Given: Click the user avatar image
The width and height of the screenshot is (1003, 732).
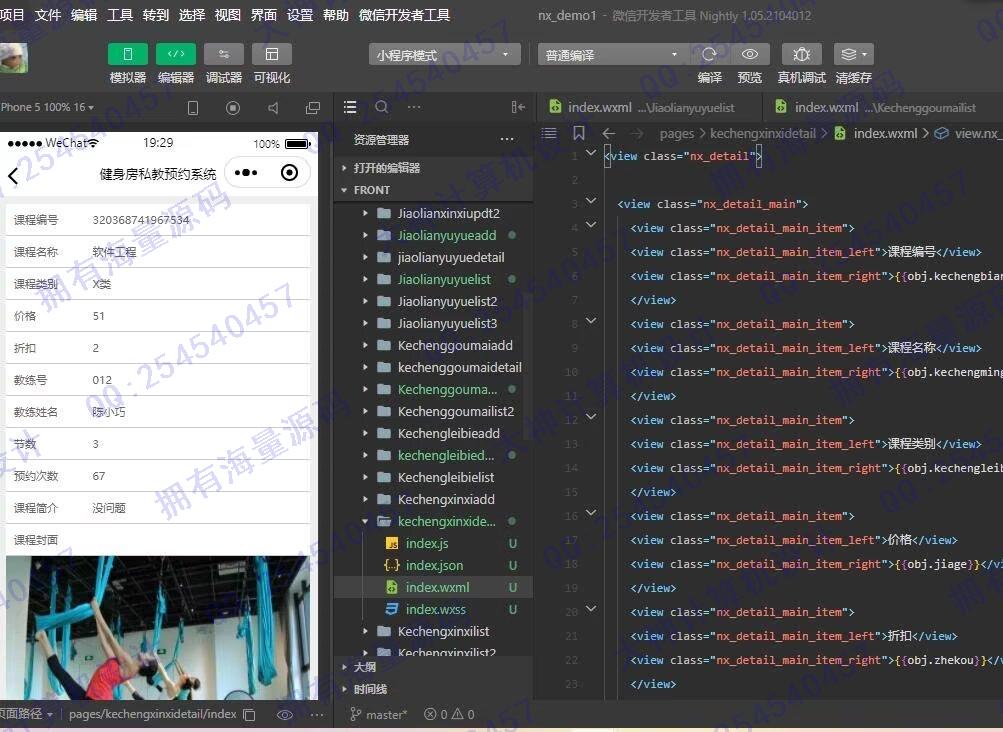Looking at the screenshot, I should 13,58.
